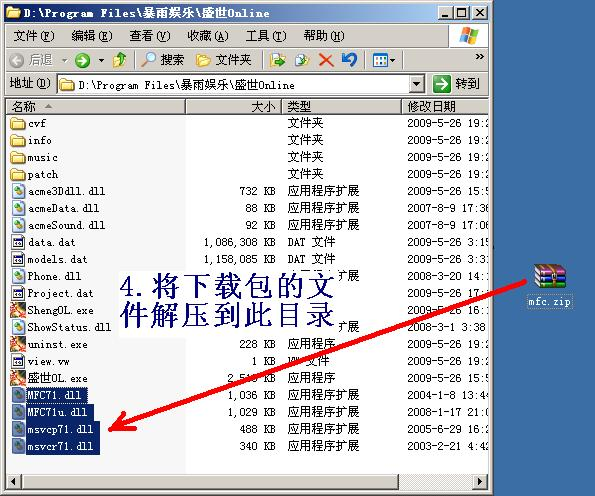The width and height of the screenshot is (595, 496).
Task: Sort by the 修改日期 column header
Action: click(445, 106)
